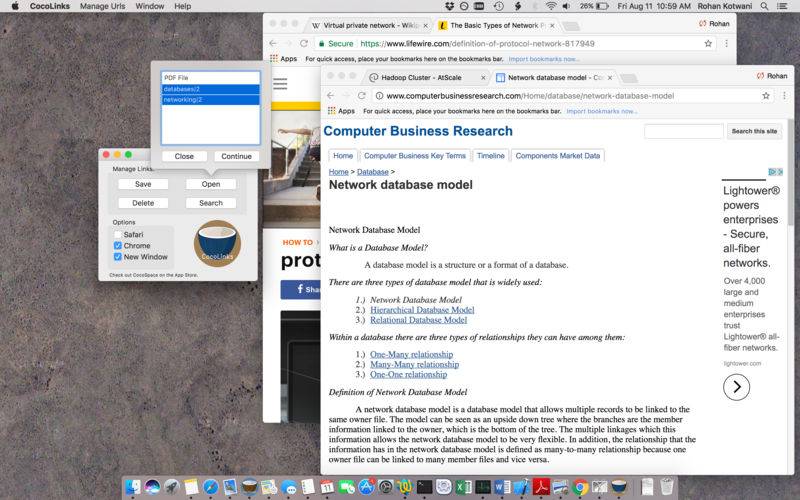The image size is (800, 500).
Task: Open Xcode icon in the dock
Action: coord(521,487)
